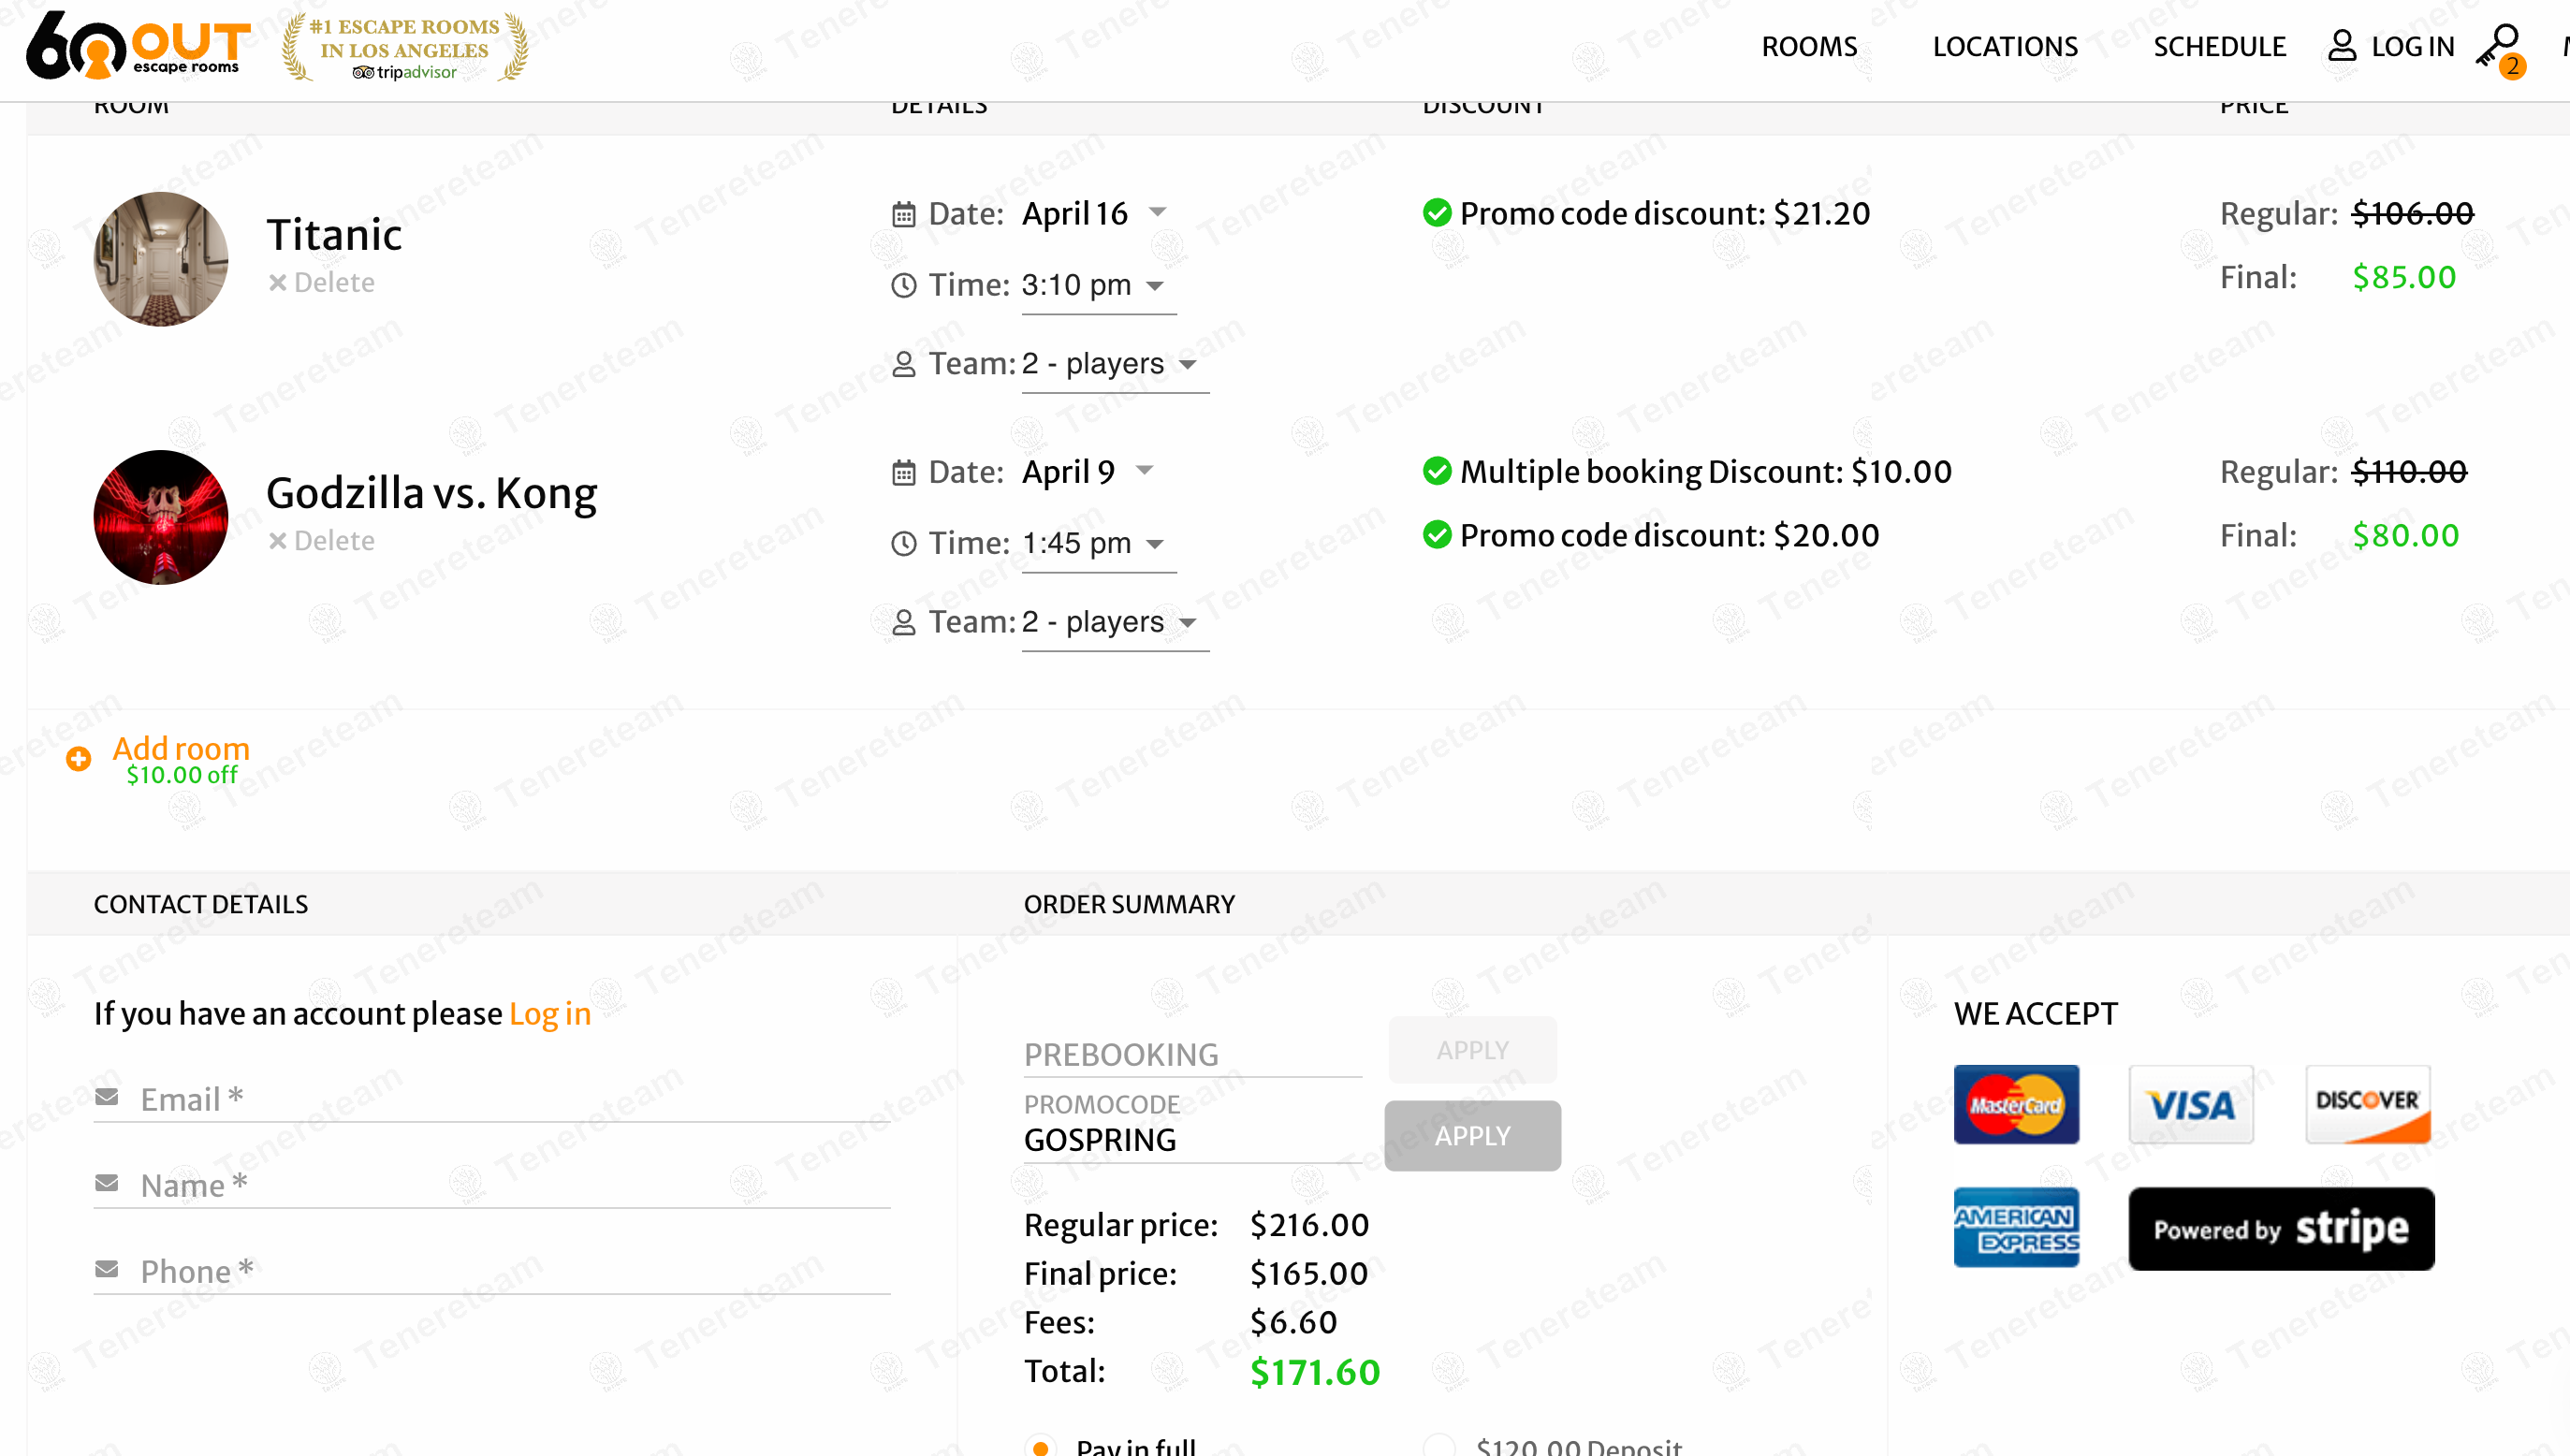Focus the Email input field
Screen dimensions: 2570x1456
click(x=510, y=1099)
